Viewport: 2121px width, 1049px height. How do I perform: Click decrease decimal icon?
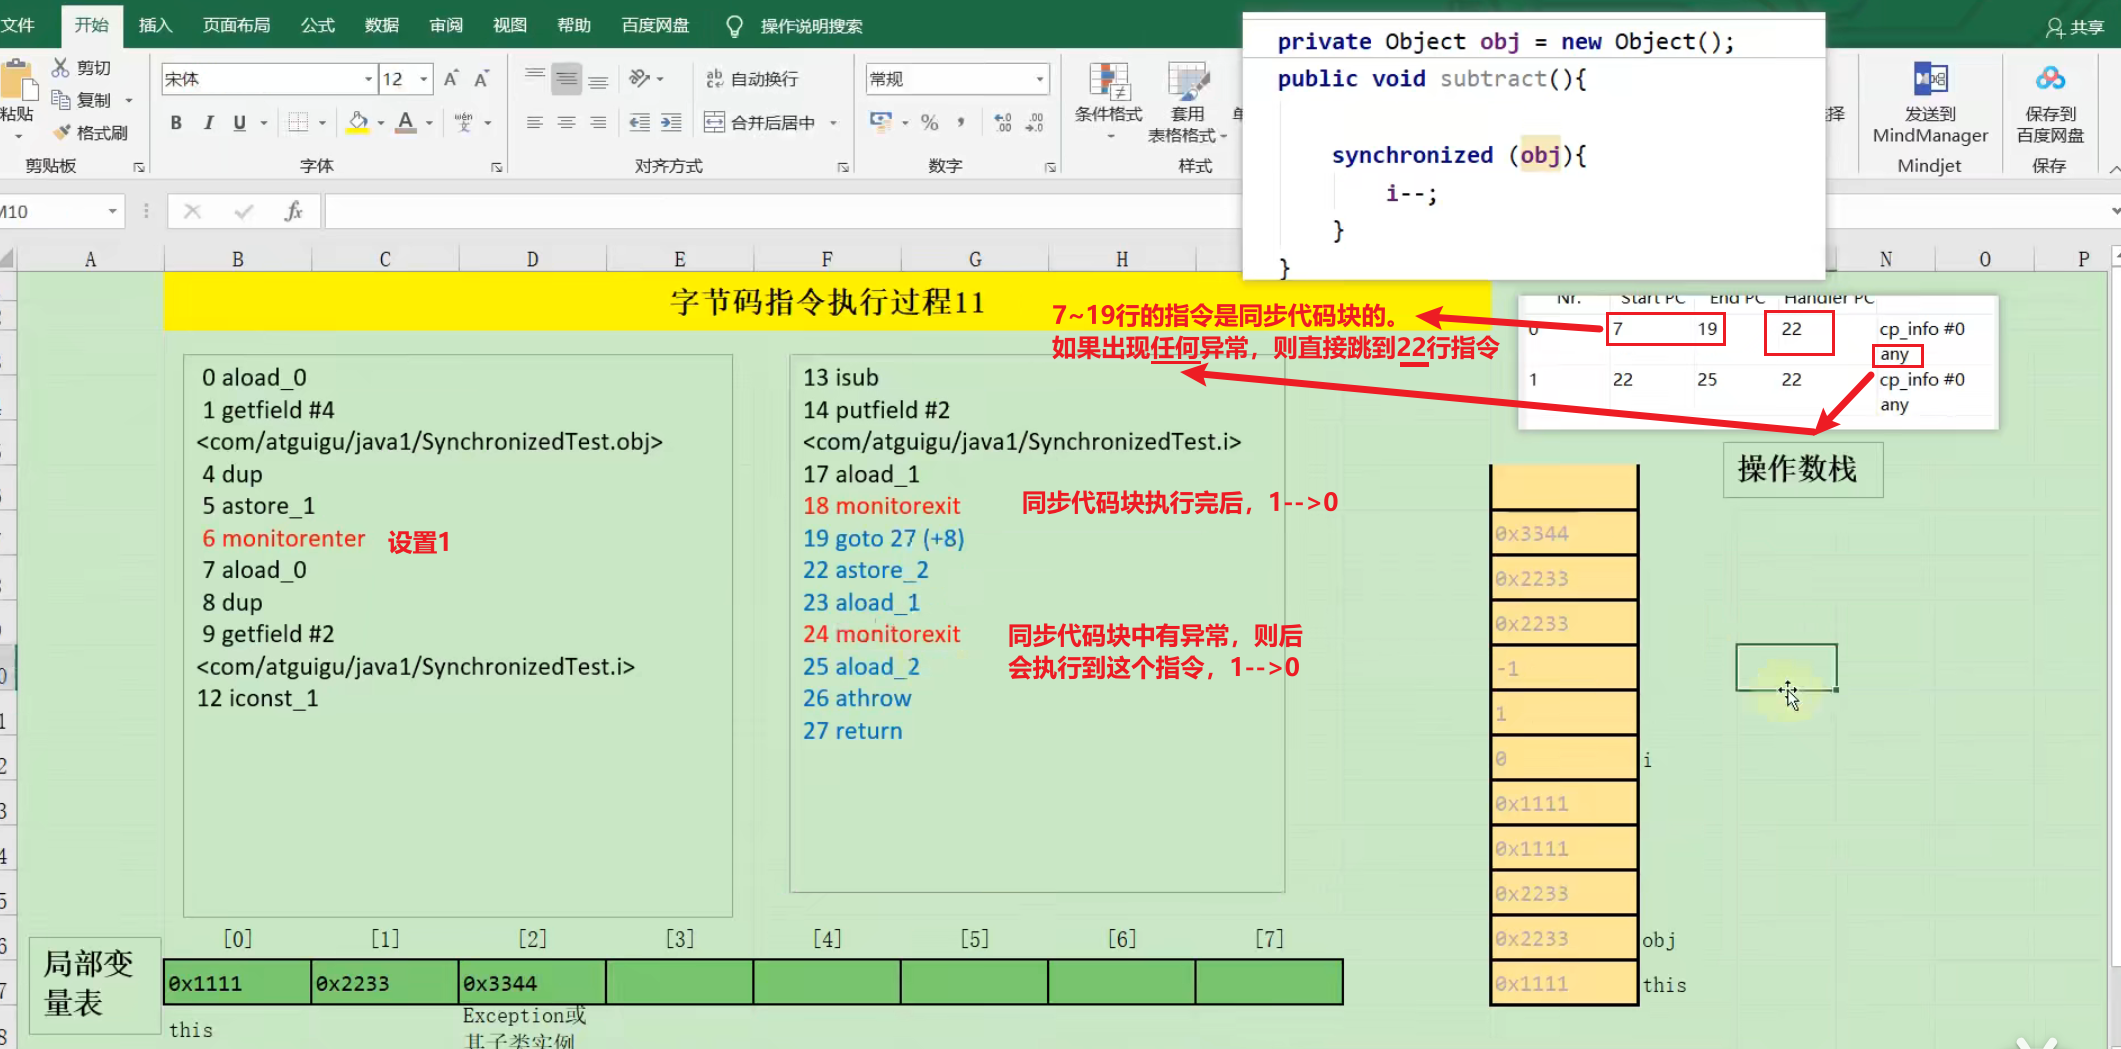[1035, 123]
